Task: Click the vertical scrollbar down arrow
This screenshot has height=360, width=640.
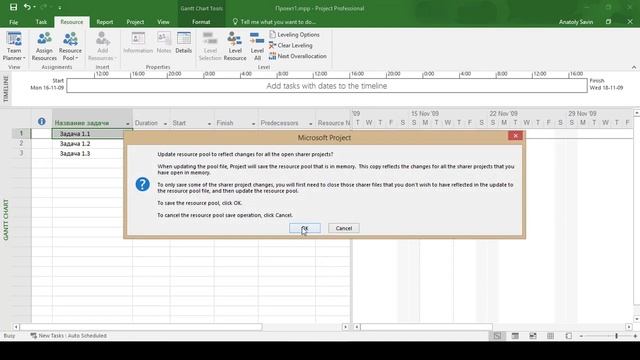Action: tap(636, 319)
